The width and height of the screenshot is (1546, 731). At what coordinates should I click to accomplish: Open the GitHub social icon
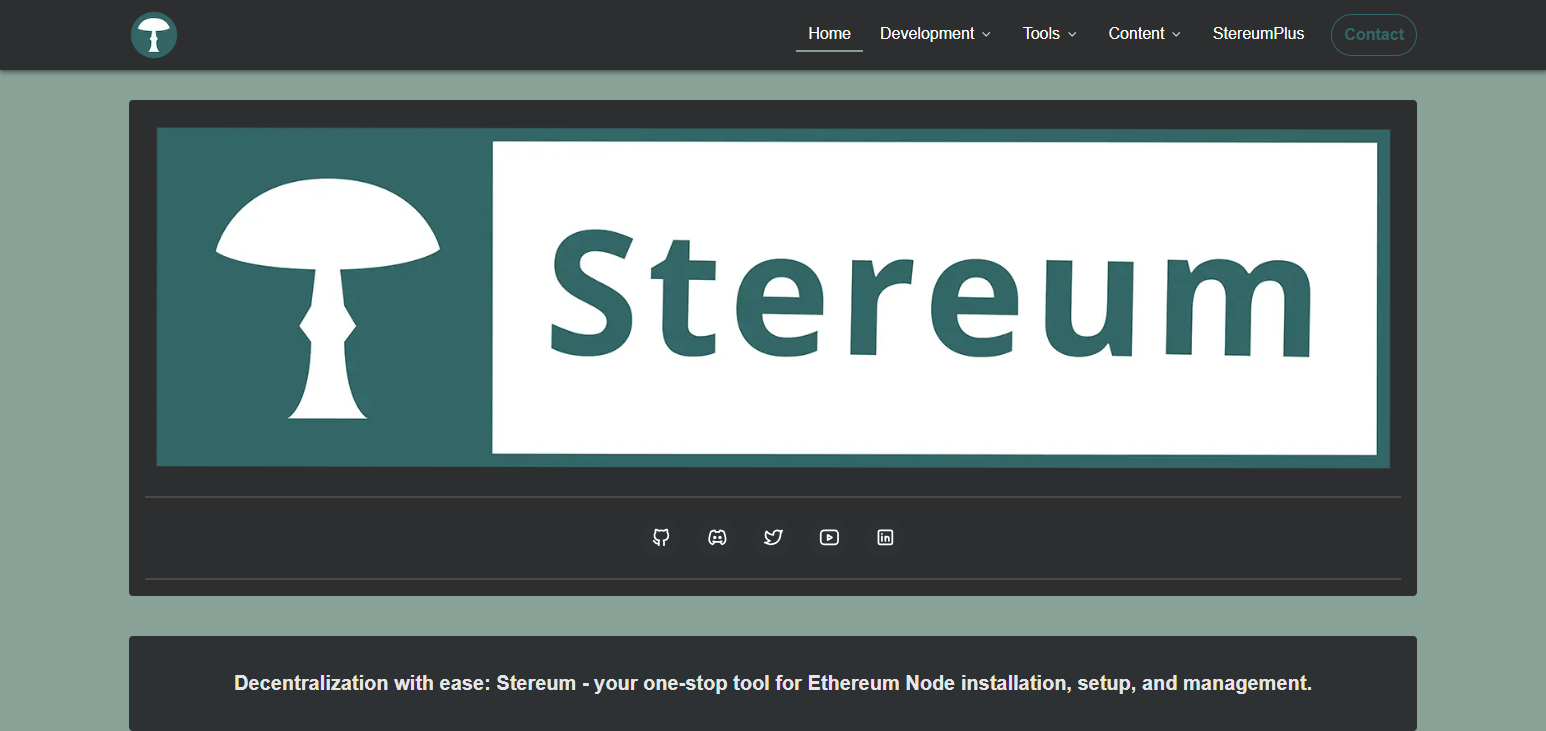[x=661, y=537]
